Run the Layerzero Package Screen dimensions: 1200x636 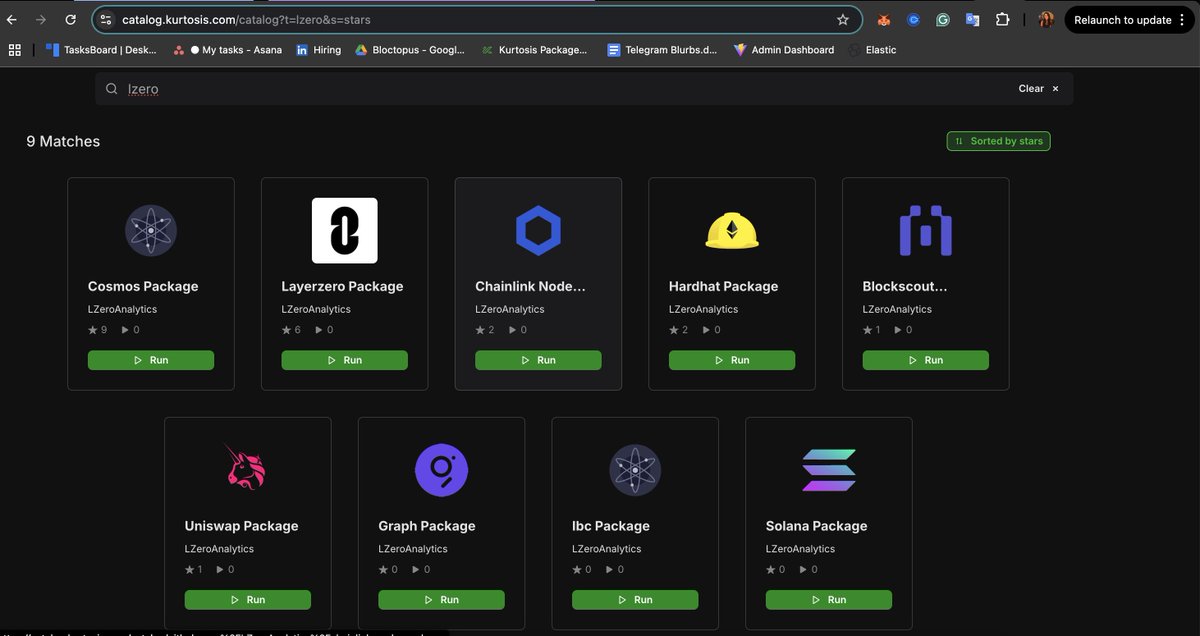coord(345,360)
